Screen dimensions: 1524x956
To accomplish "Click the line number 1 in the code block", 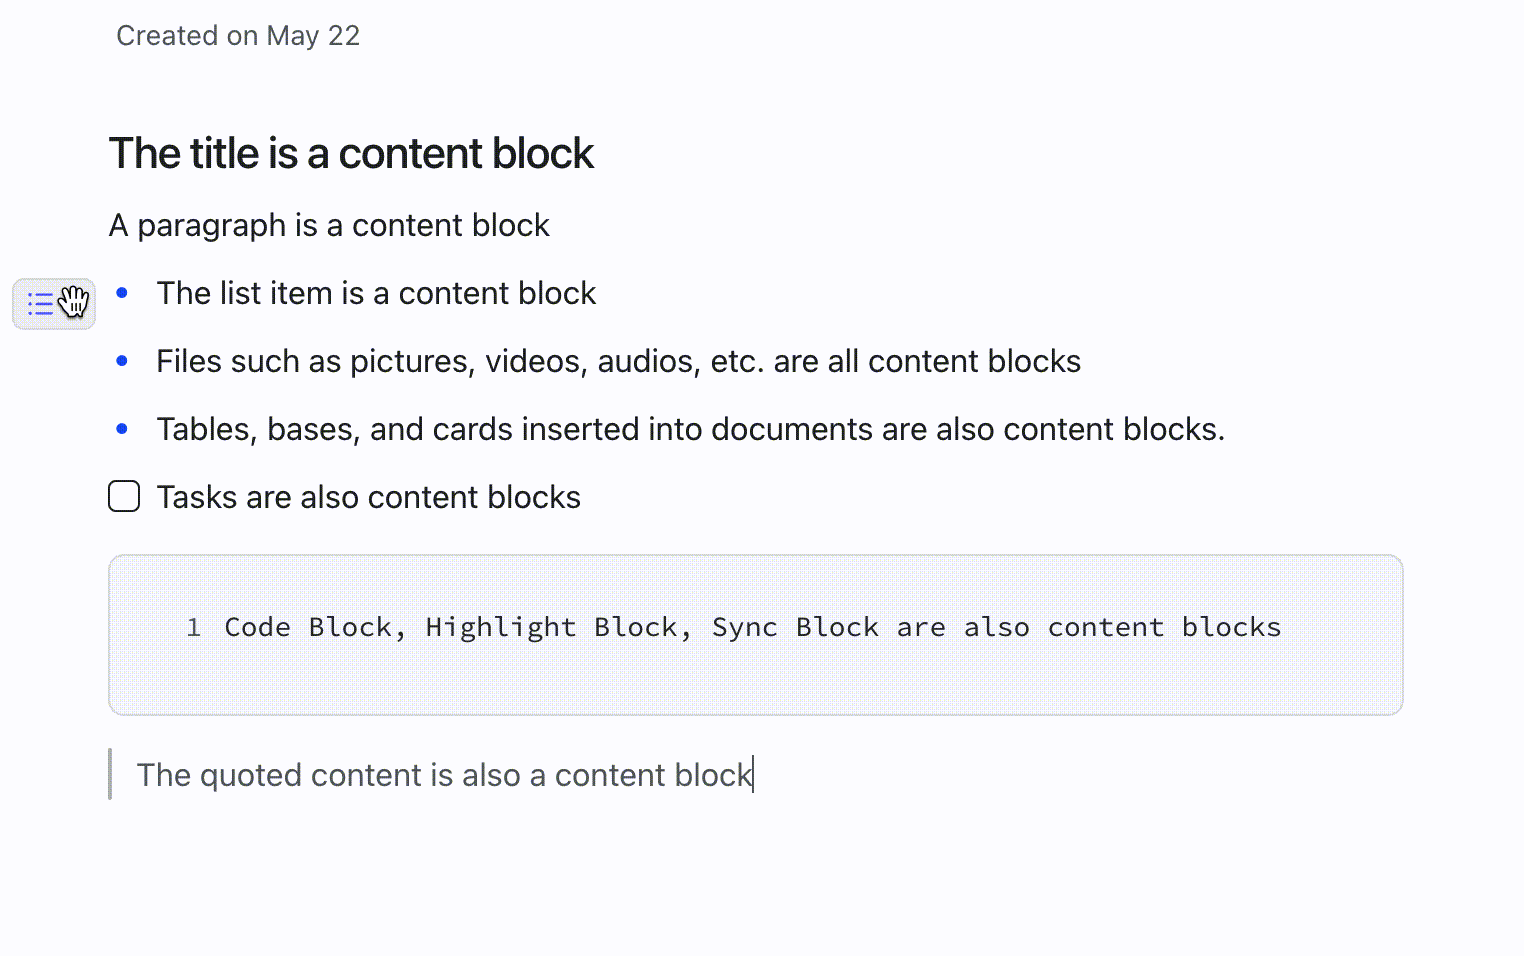I will coord(194,627).
